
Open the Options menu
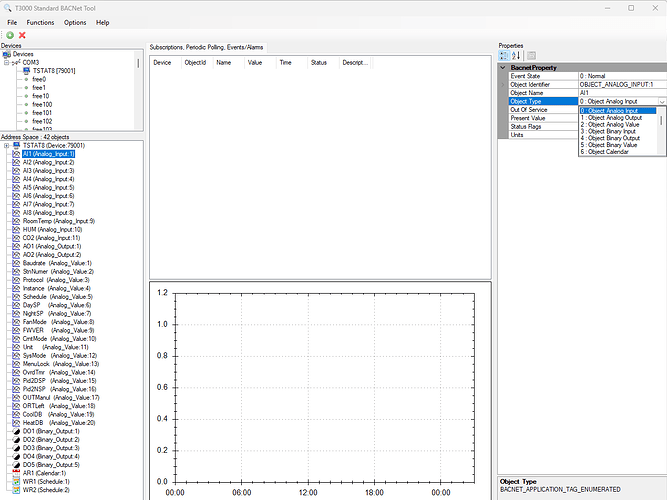[75, 22]
